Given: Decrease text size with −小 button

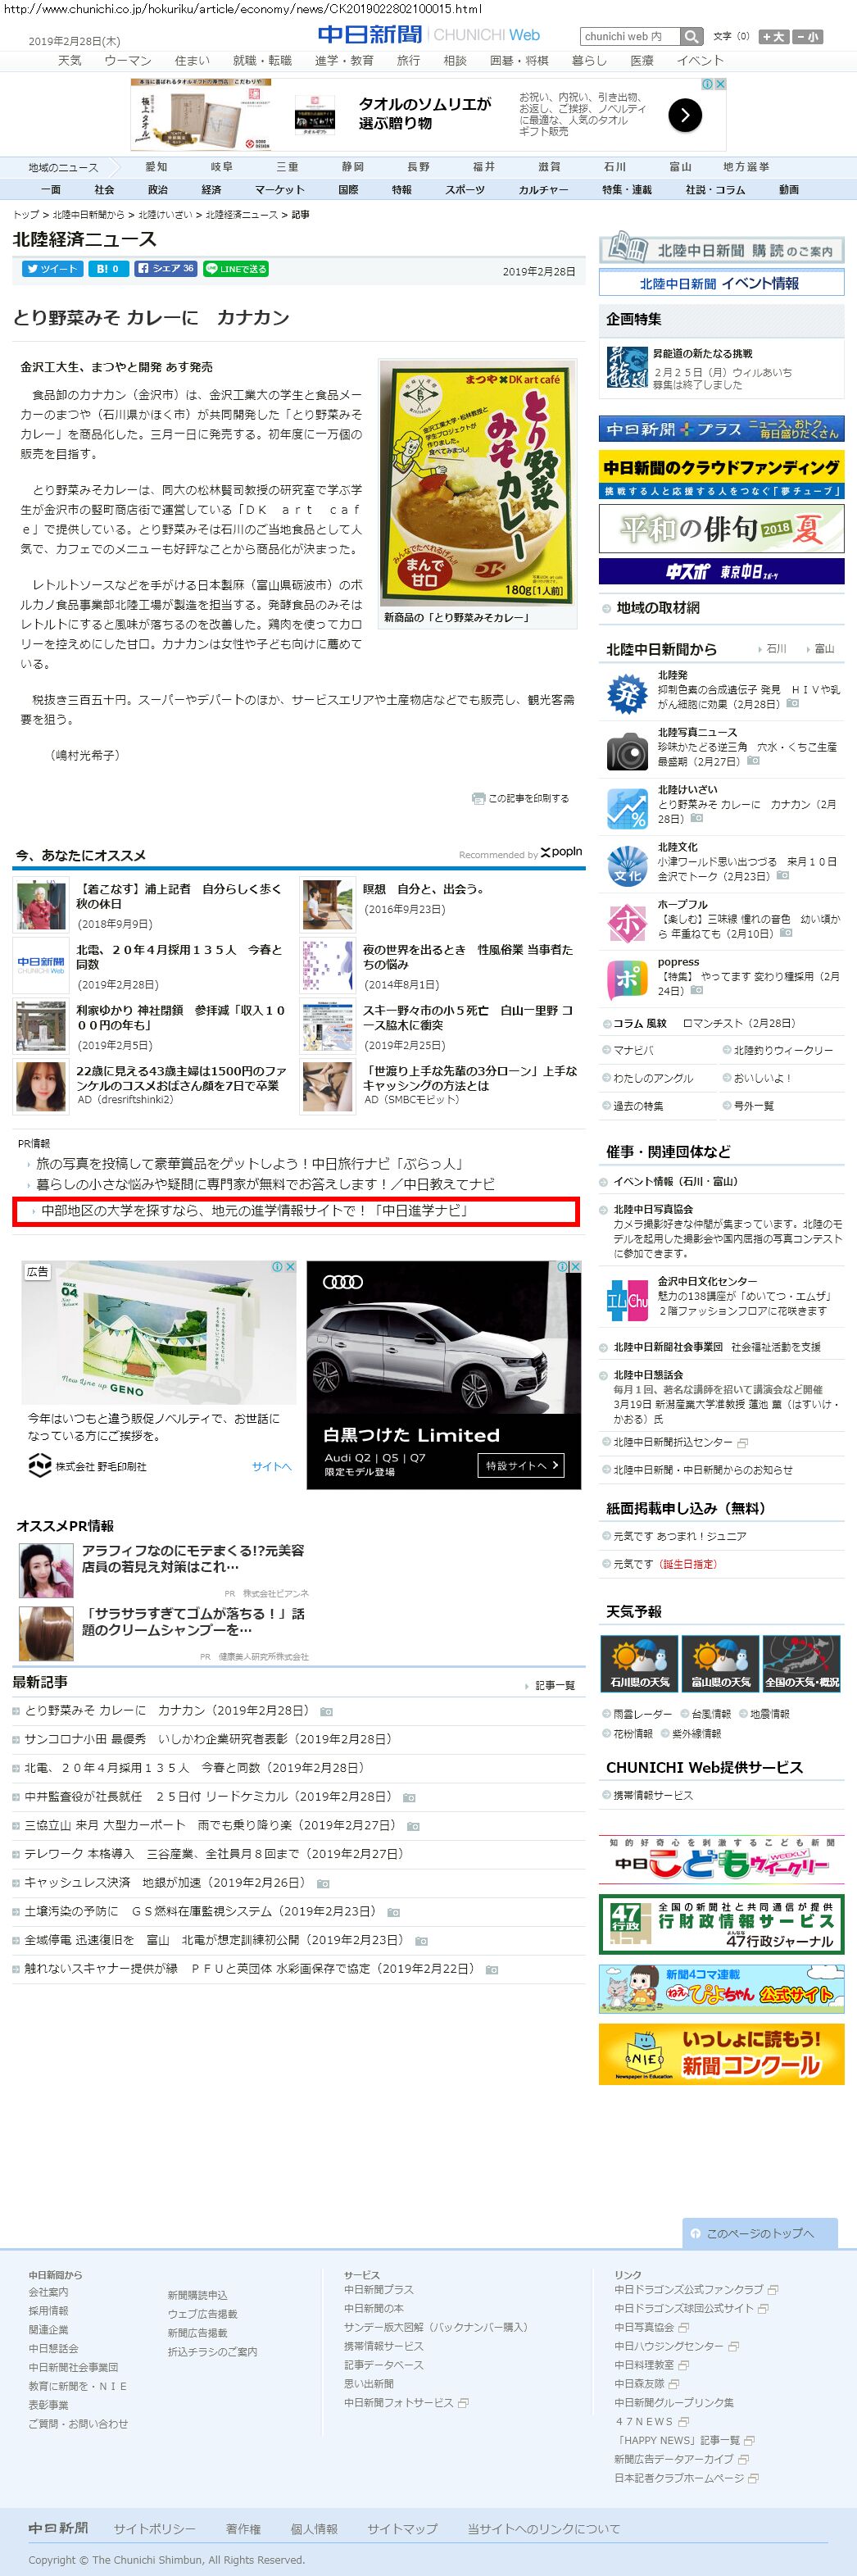Looking at the screenshot, I should 808,36.
